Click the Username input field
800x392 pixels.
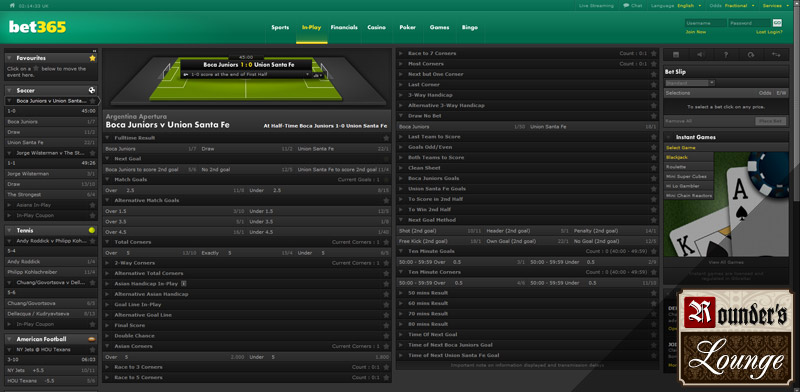click(706, 23)
